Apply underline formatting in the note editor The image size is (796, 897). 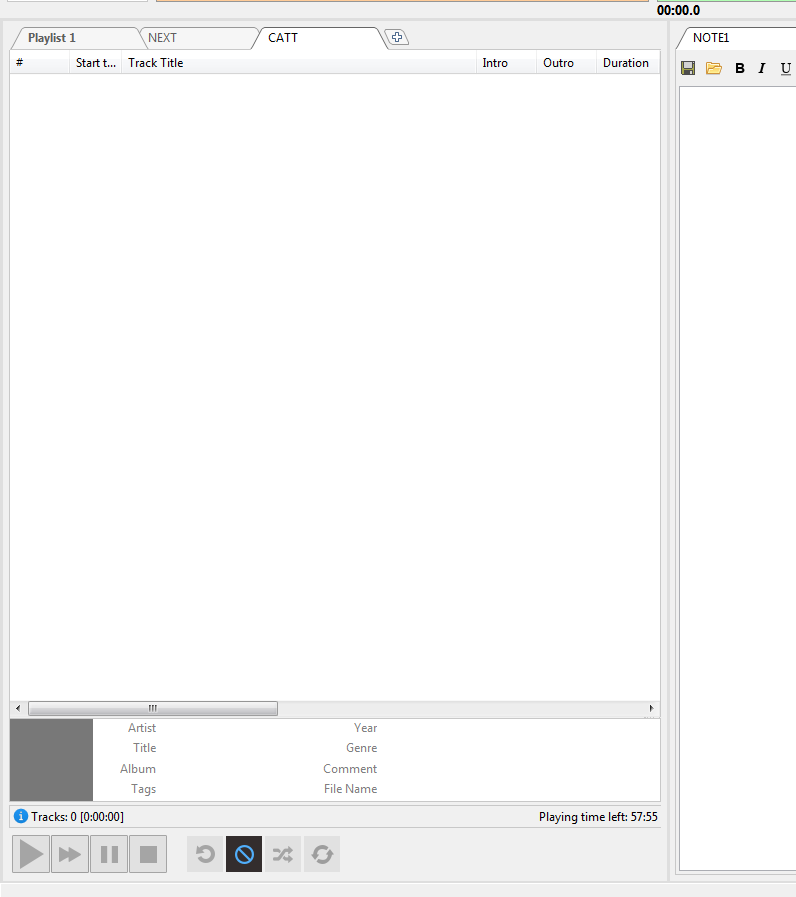click(x=785, y=68)
